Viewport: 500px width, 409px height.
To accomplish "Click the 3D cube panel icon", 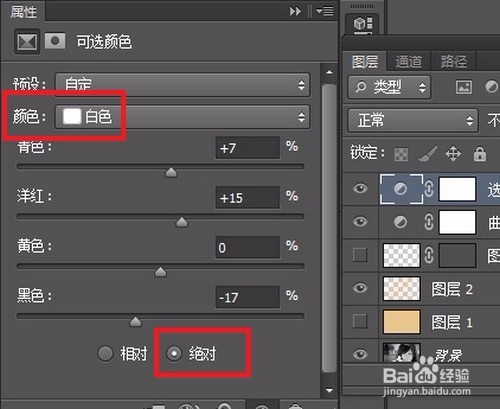I will (363, 24).
